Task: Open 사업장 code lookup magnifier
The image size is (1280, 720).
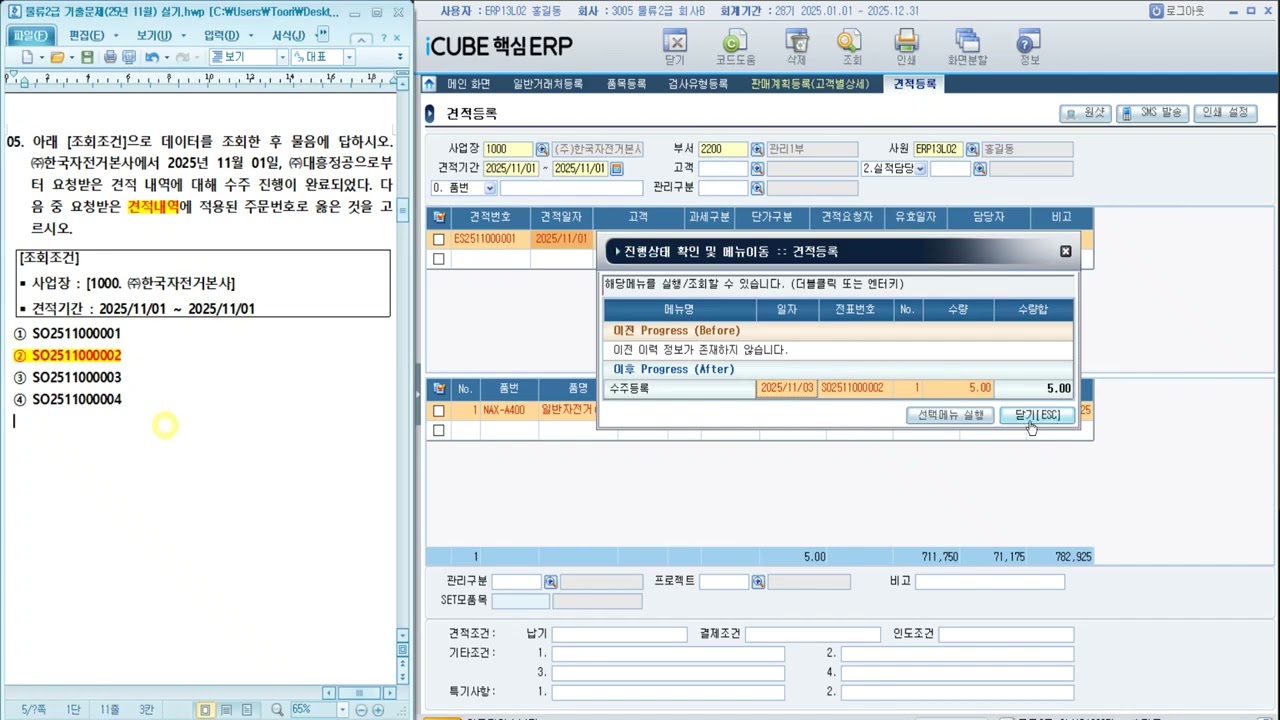Action: (x=542, y=150)
